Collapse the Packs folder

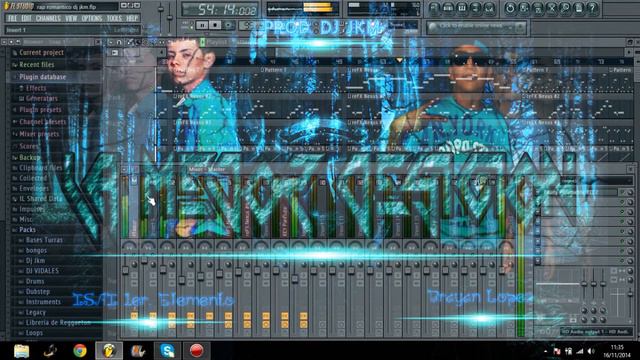[x=27, y=230]
